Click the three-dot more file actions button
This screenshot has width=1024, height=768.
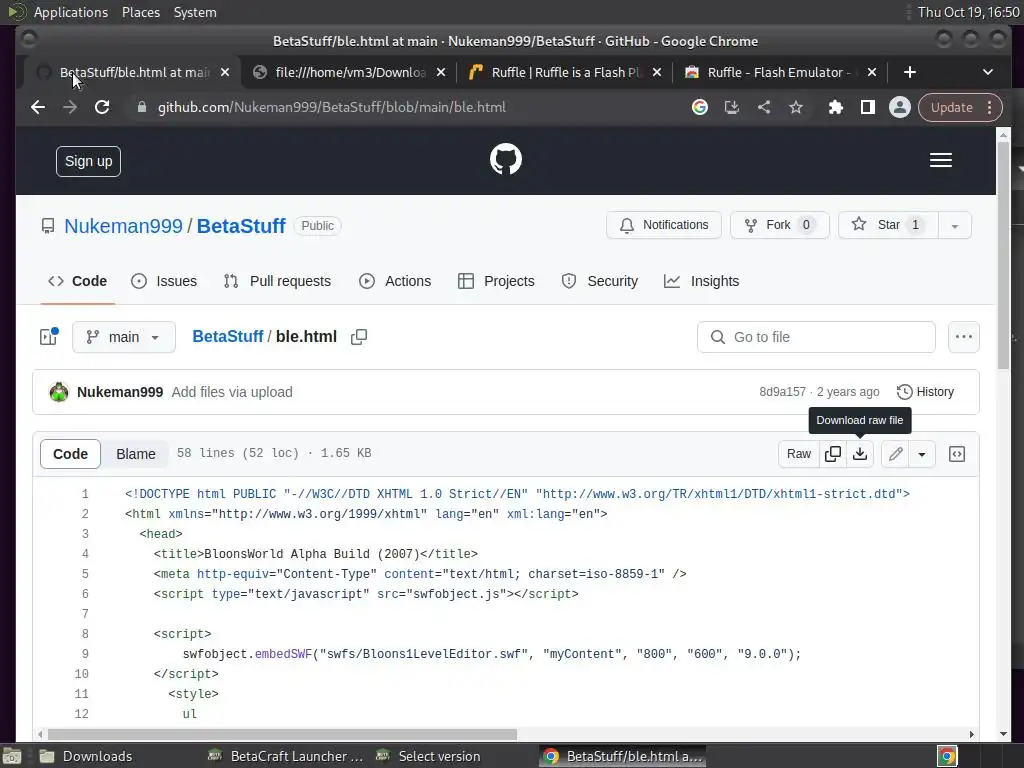(963, 337)
